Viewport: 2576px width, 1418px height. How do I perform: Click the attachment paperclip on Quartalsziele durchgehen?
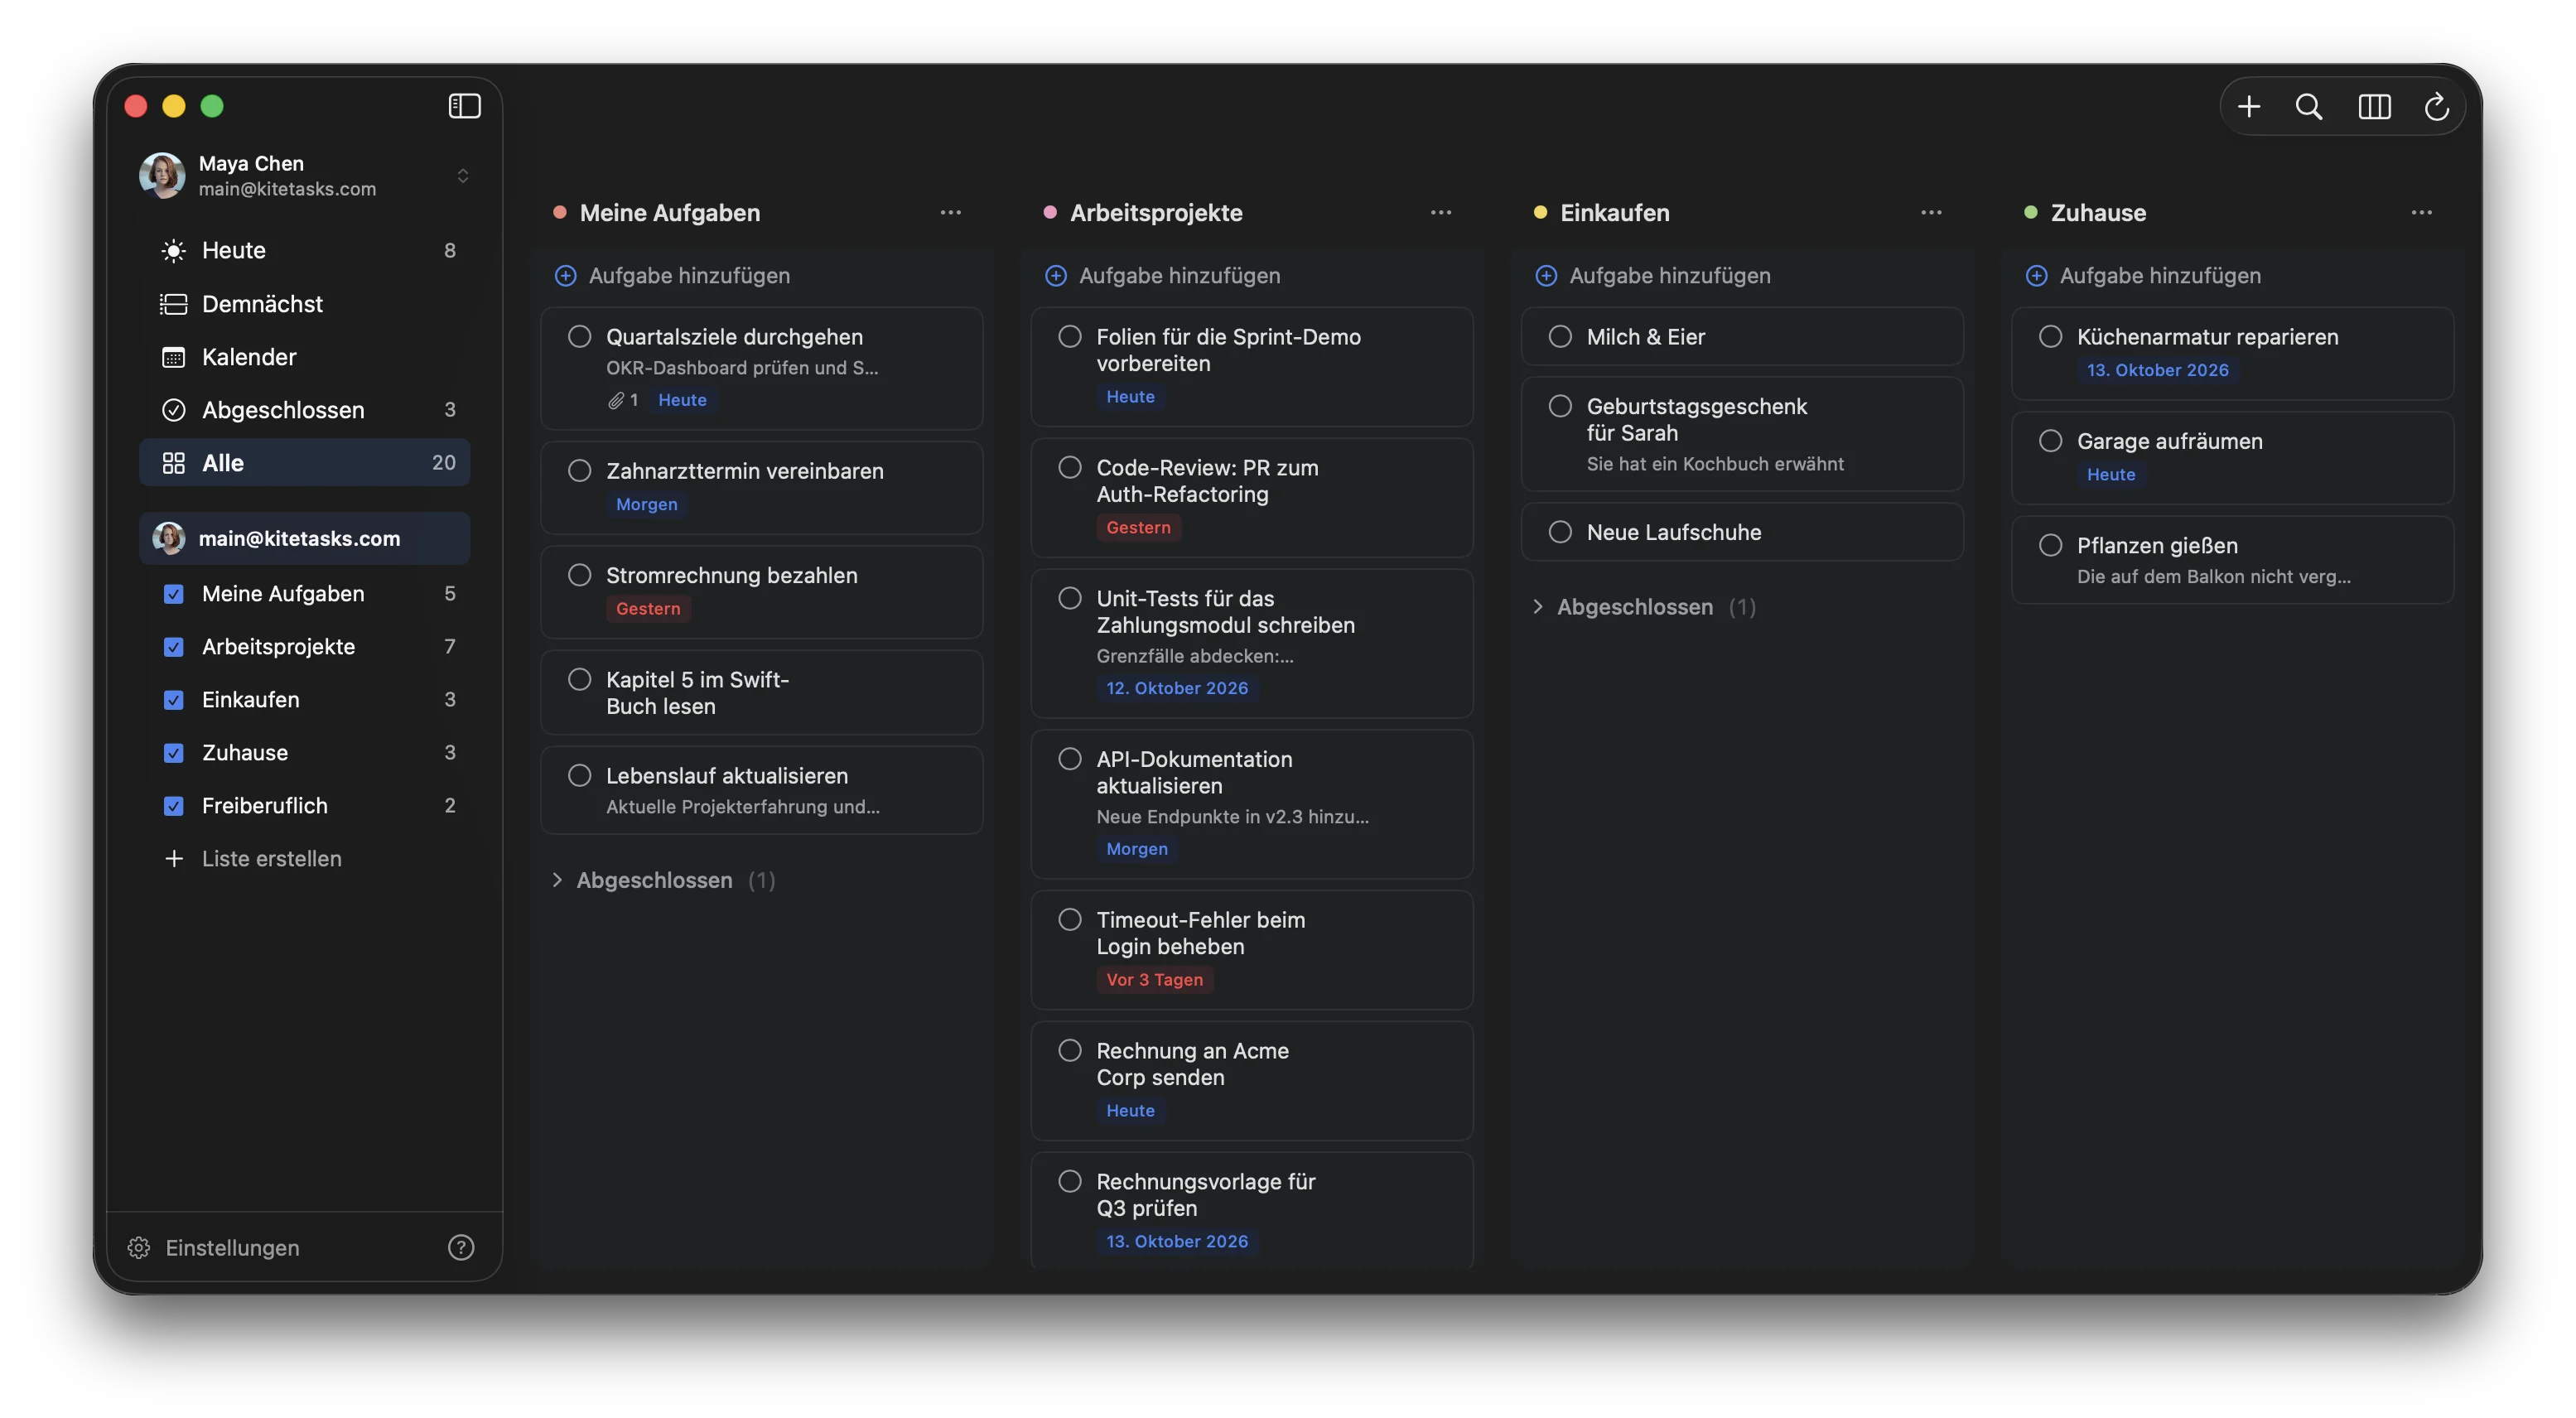click(x=616, y=400)
